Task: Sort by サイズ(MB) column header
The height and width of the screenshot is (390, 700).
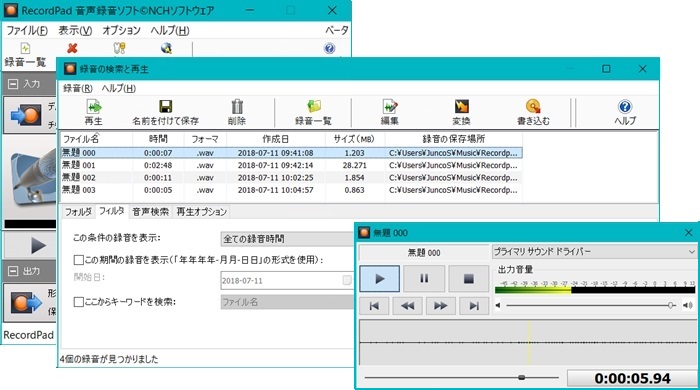Action: (x=354, y=139)
